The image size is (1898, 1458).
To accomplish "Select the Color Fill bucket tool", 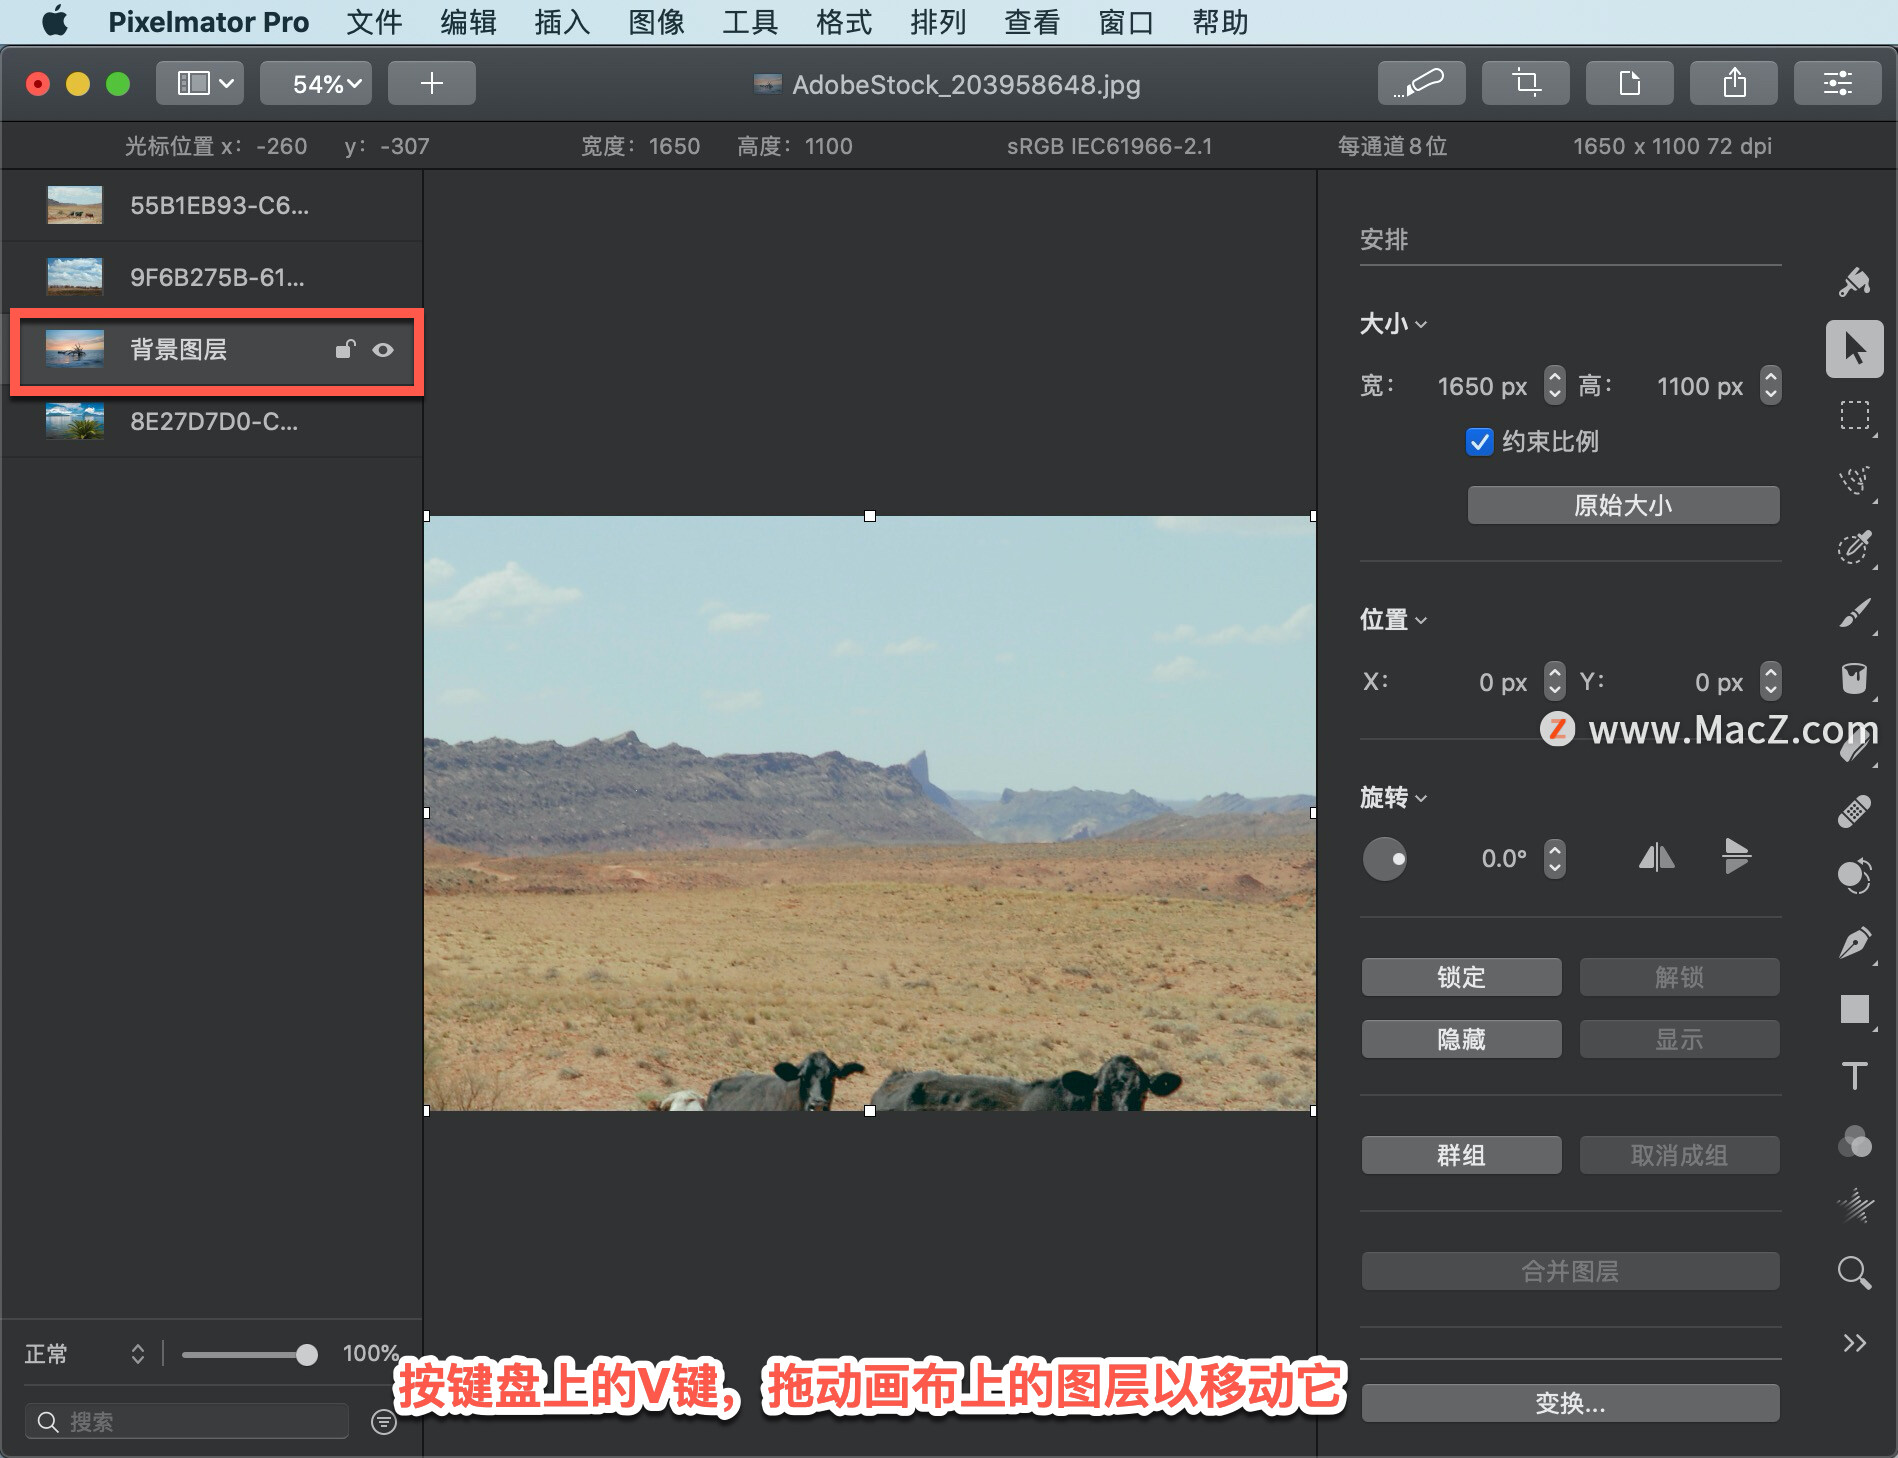I will pyautogui.click(x=1854, y=679).
